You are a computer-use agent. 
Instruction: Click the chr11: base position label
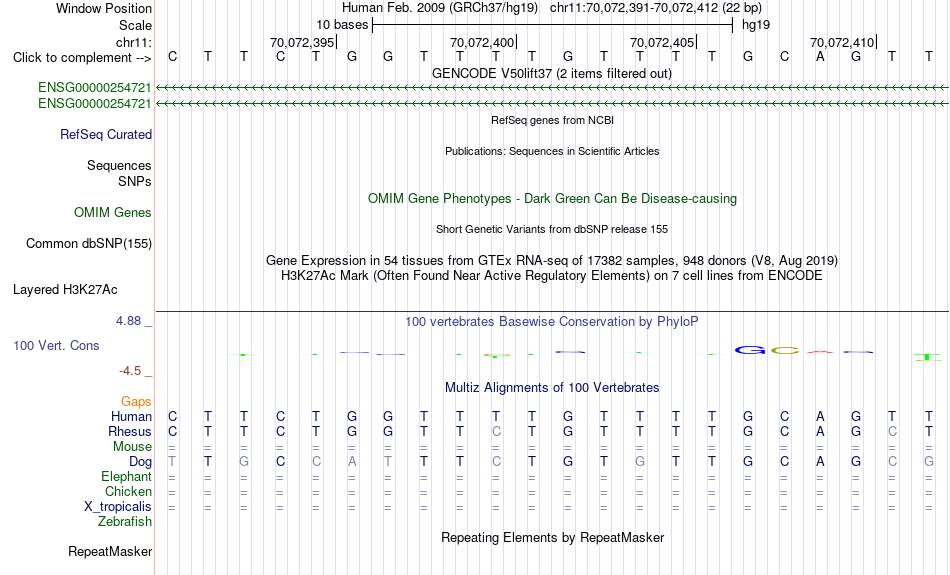(133, 42)
